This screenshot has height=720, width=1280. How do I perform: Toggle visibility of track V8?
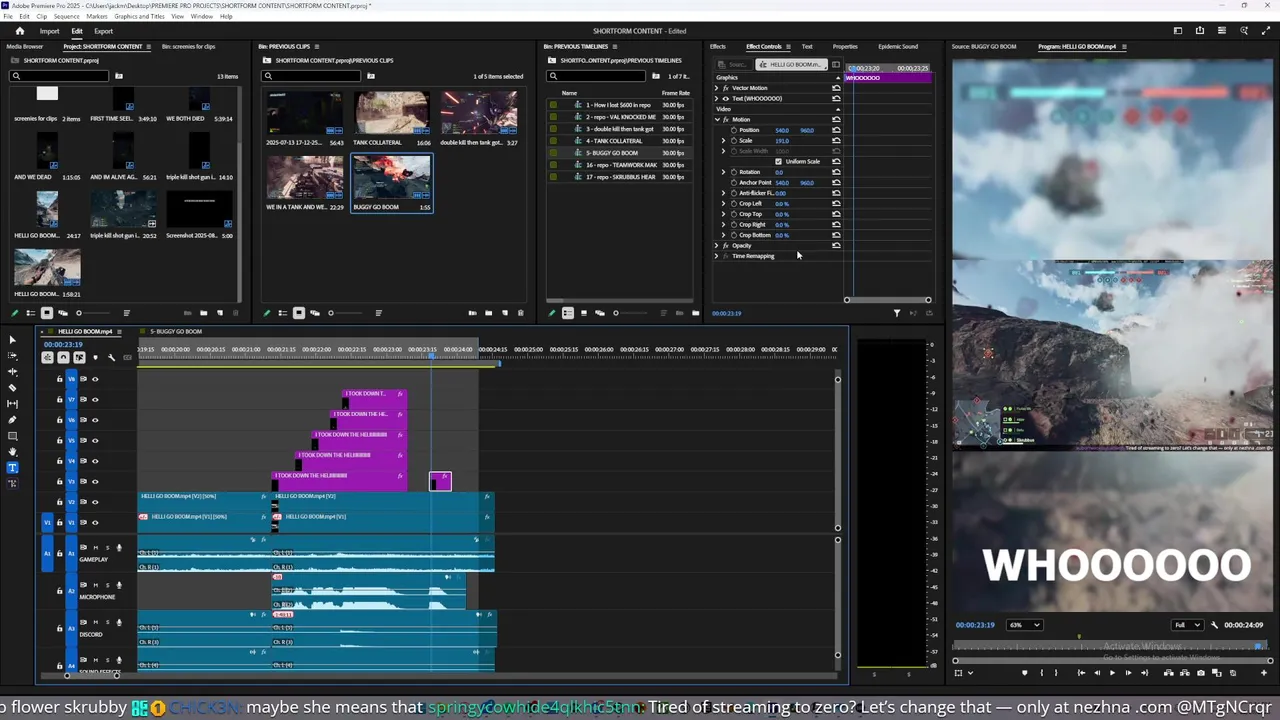pos(95,379)
